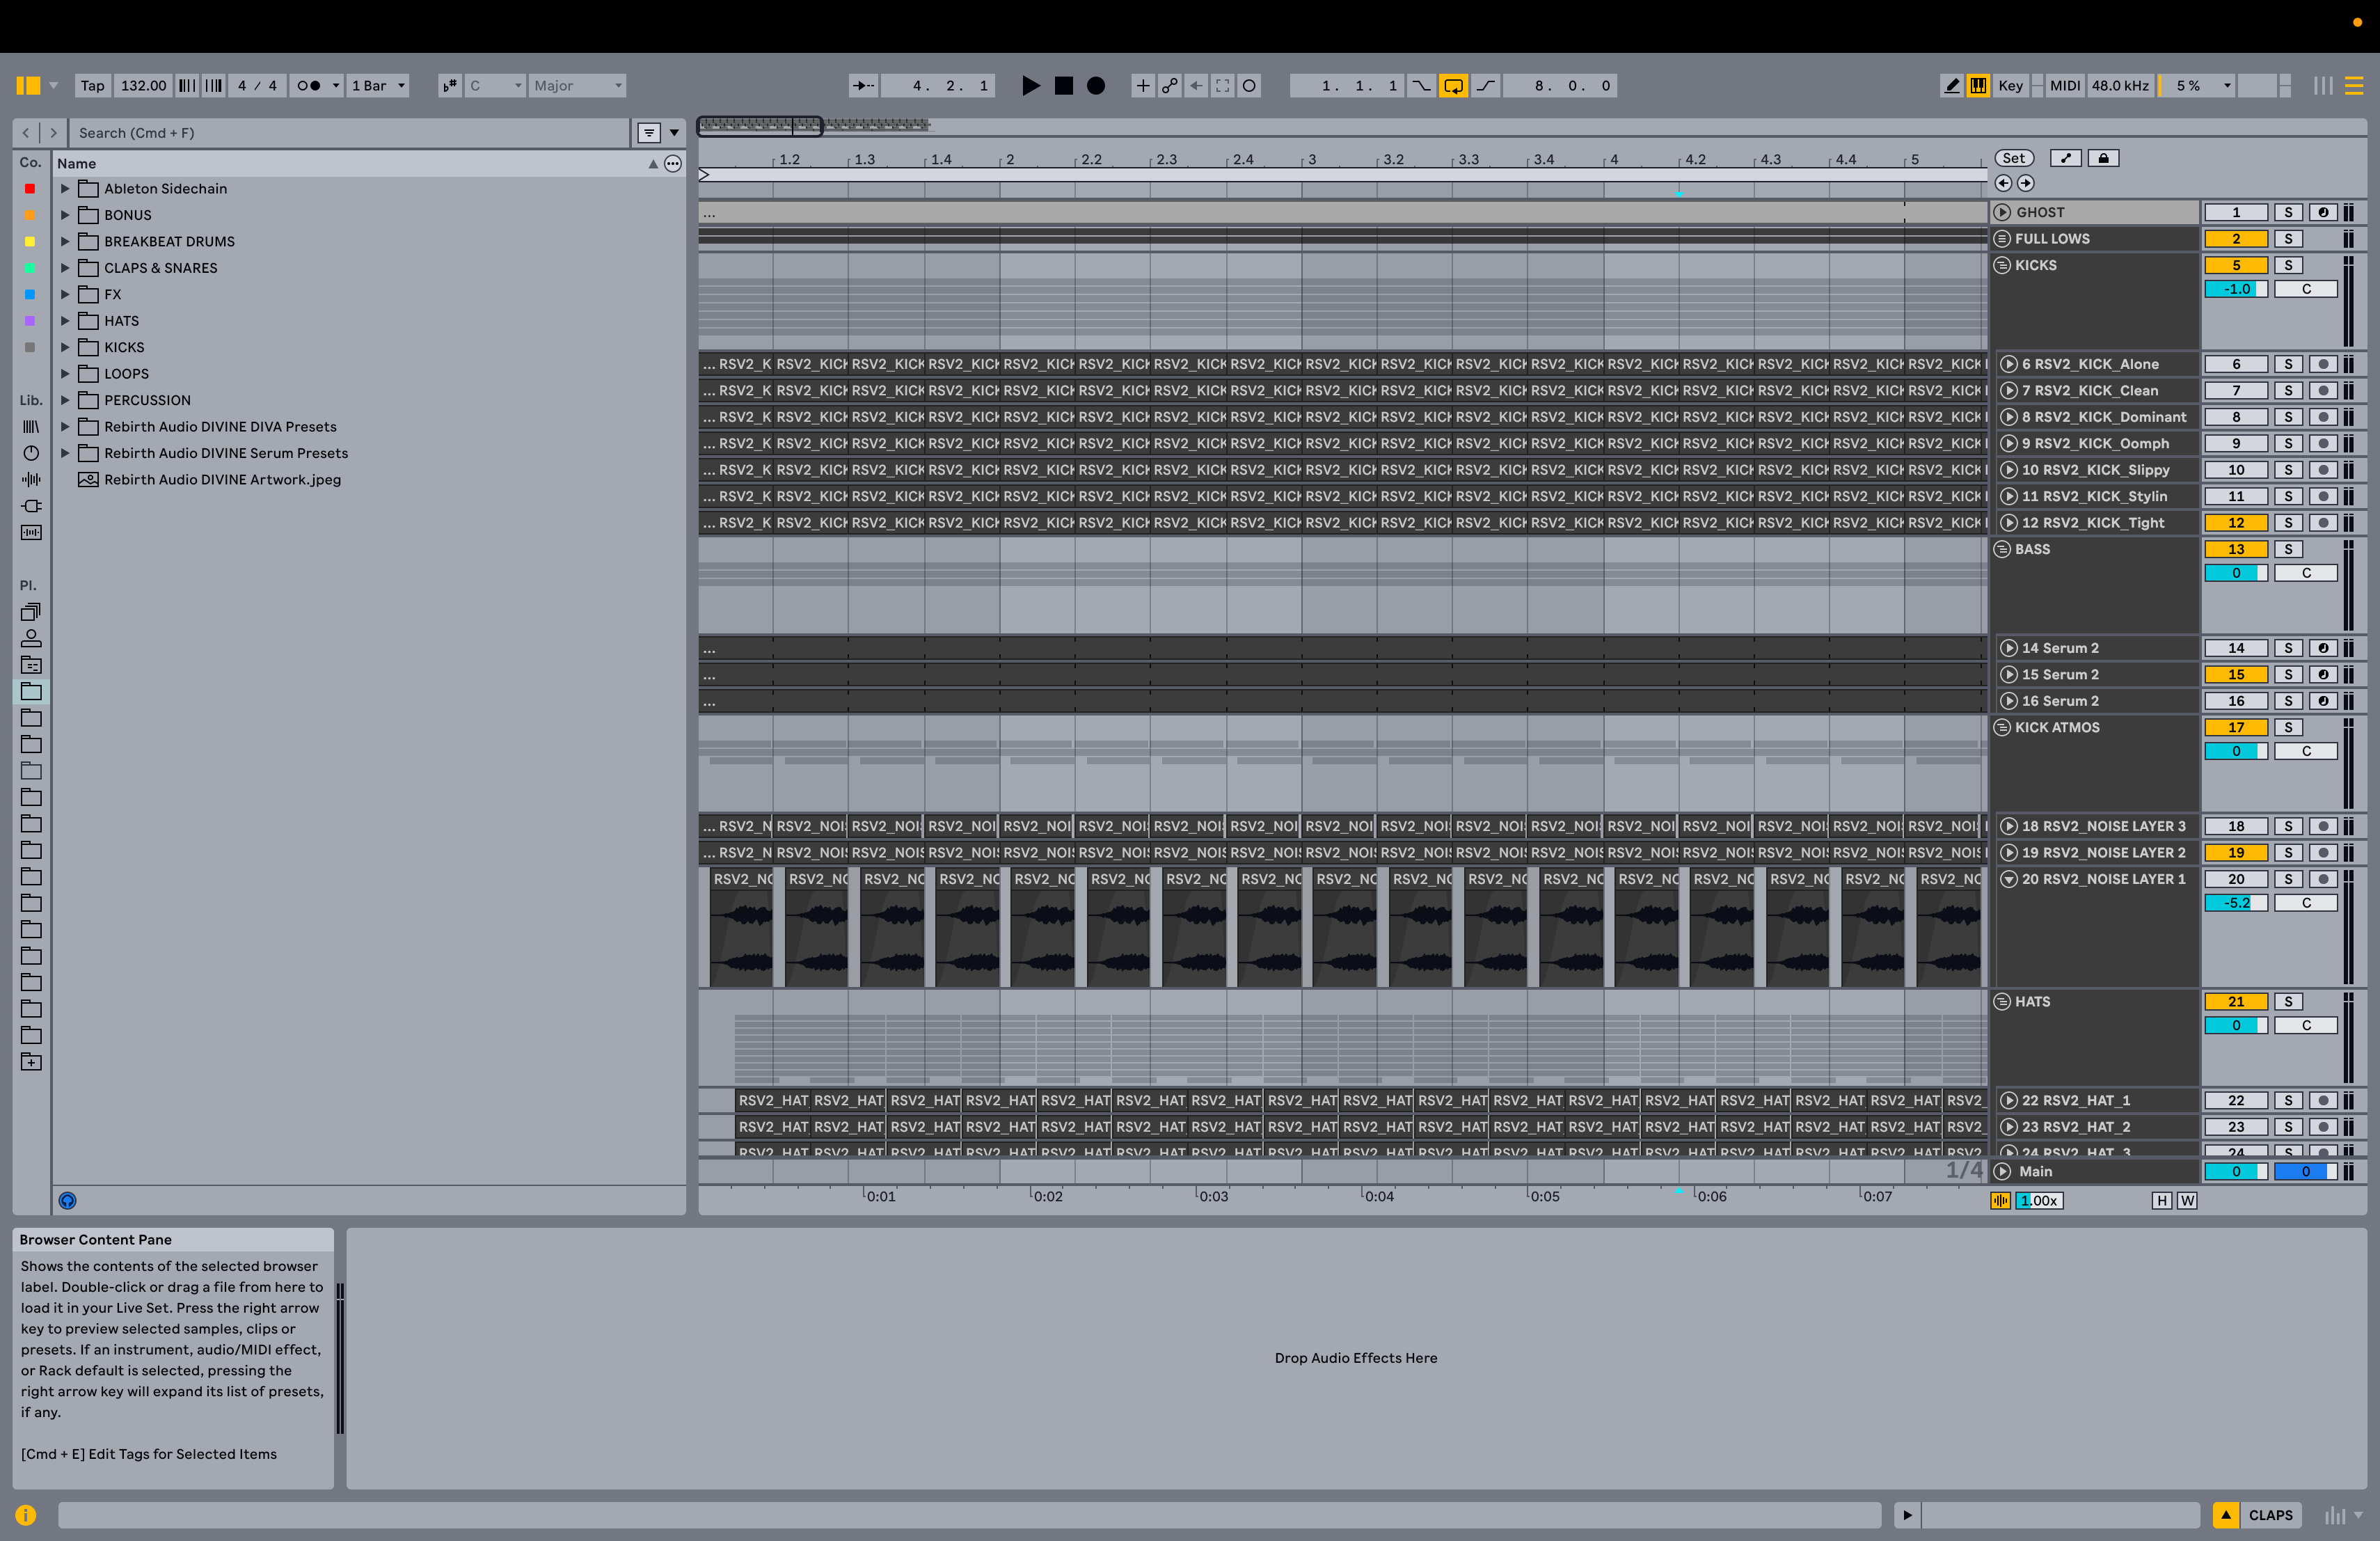Viewport: 2380px width, 1541px height.
Task: Open the Major scale mode dropdown
Action: click(x=577, y=86)
